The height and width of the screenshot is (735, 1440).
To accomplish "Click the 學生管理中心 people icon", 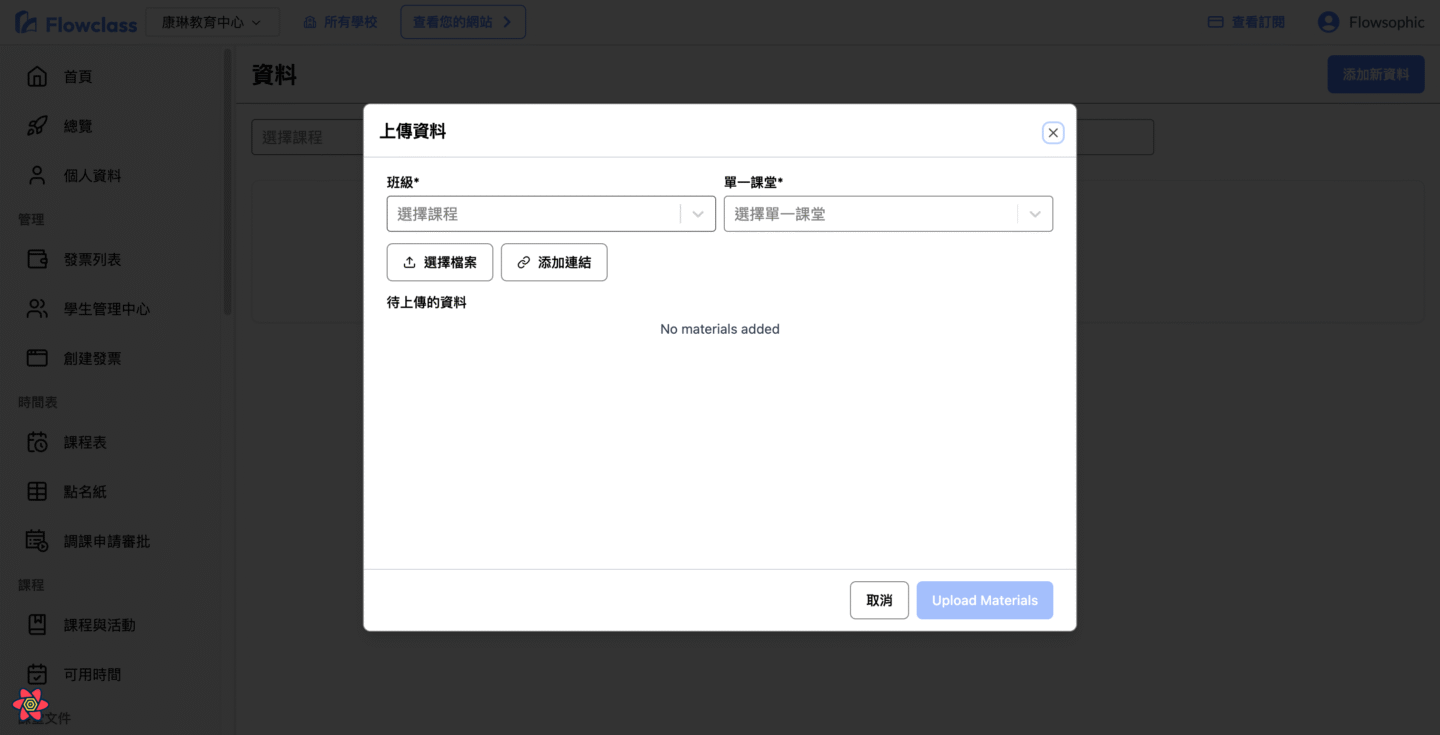I will coord(37,309).
